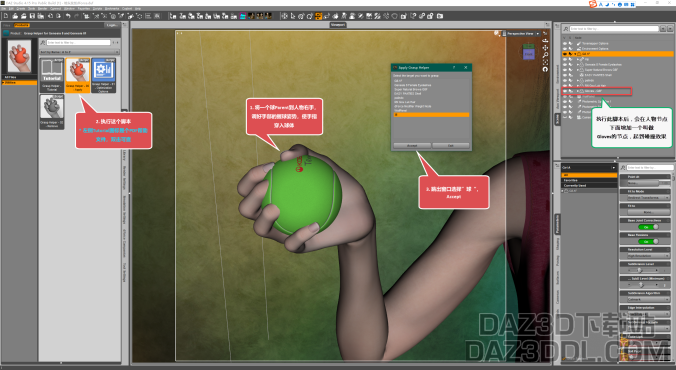Open the Perspective View dropdown
This screenshot has height=370, width=676.
[538, 34]
